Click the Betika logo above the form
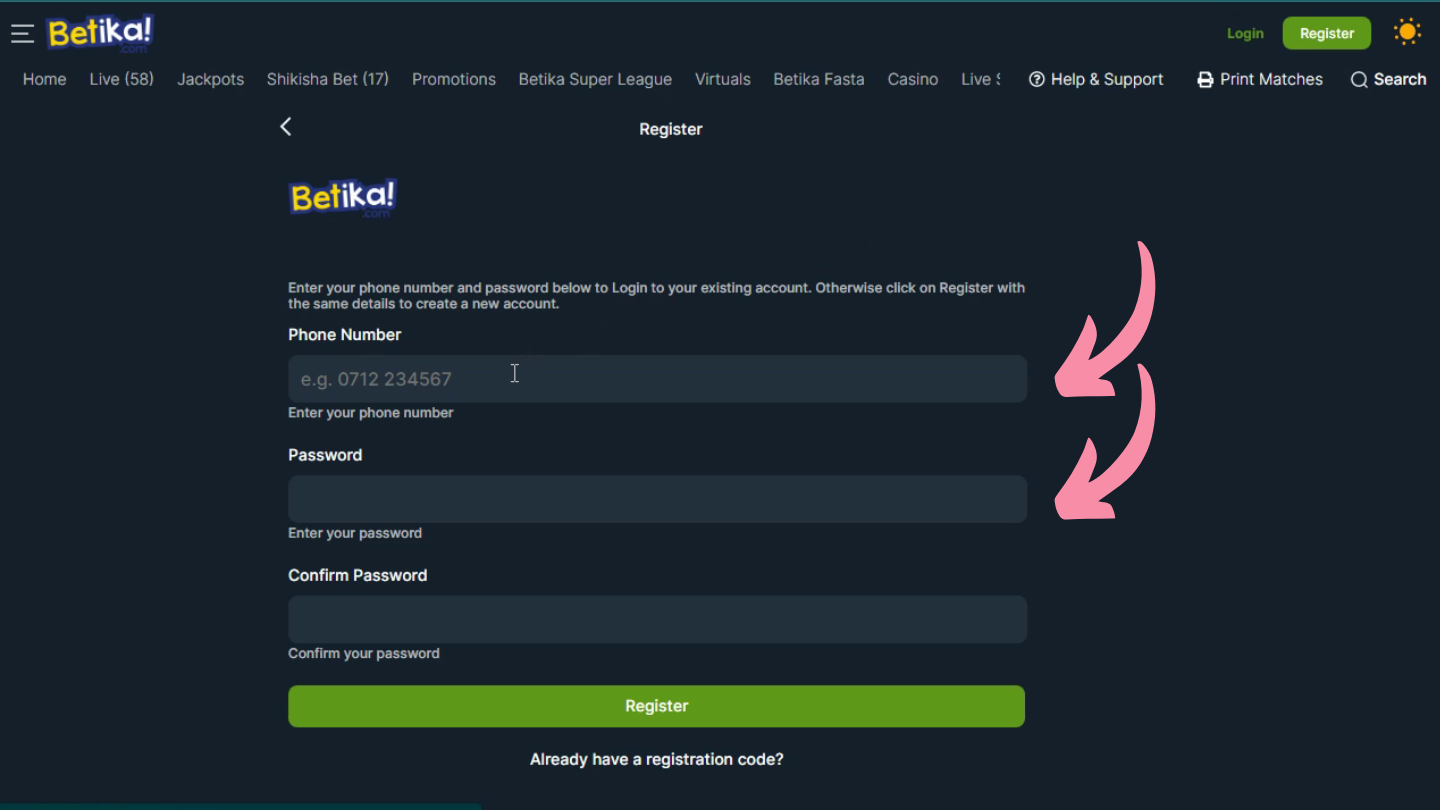Screen dimensions: 1440x810 tap(343, 198)
